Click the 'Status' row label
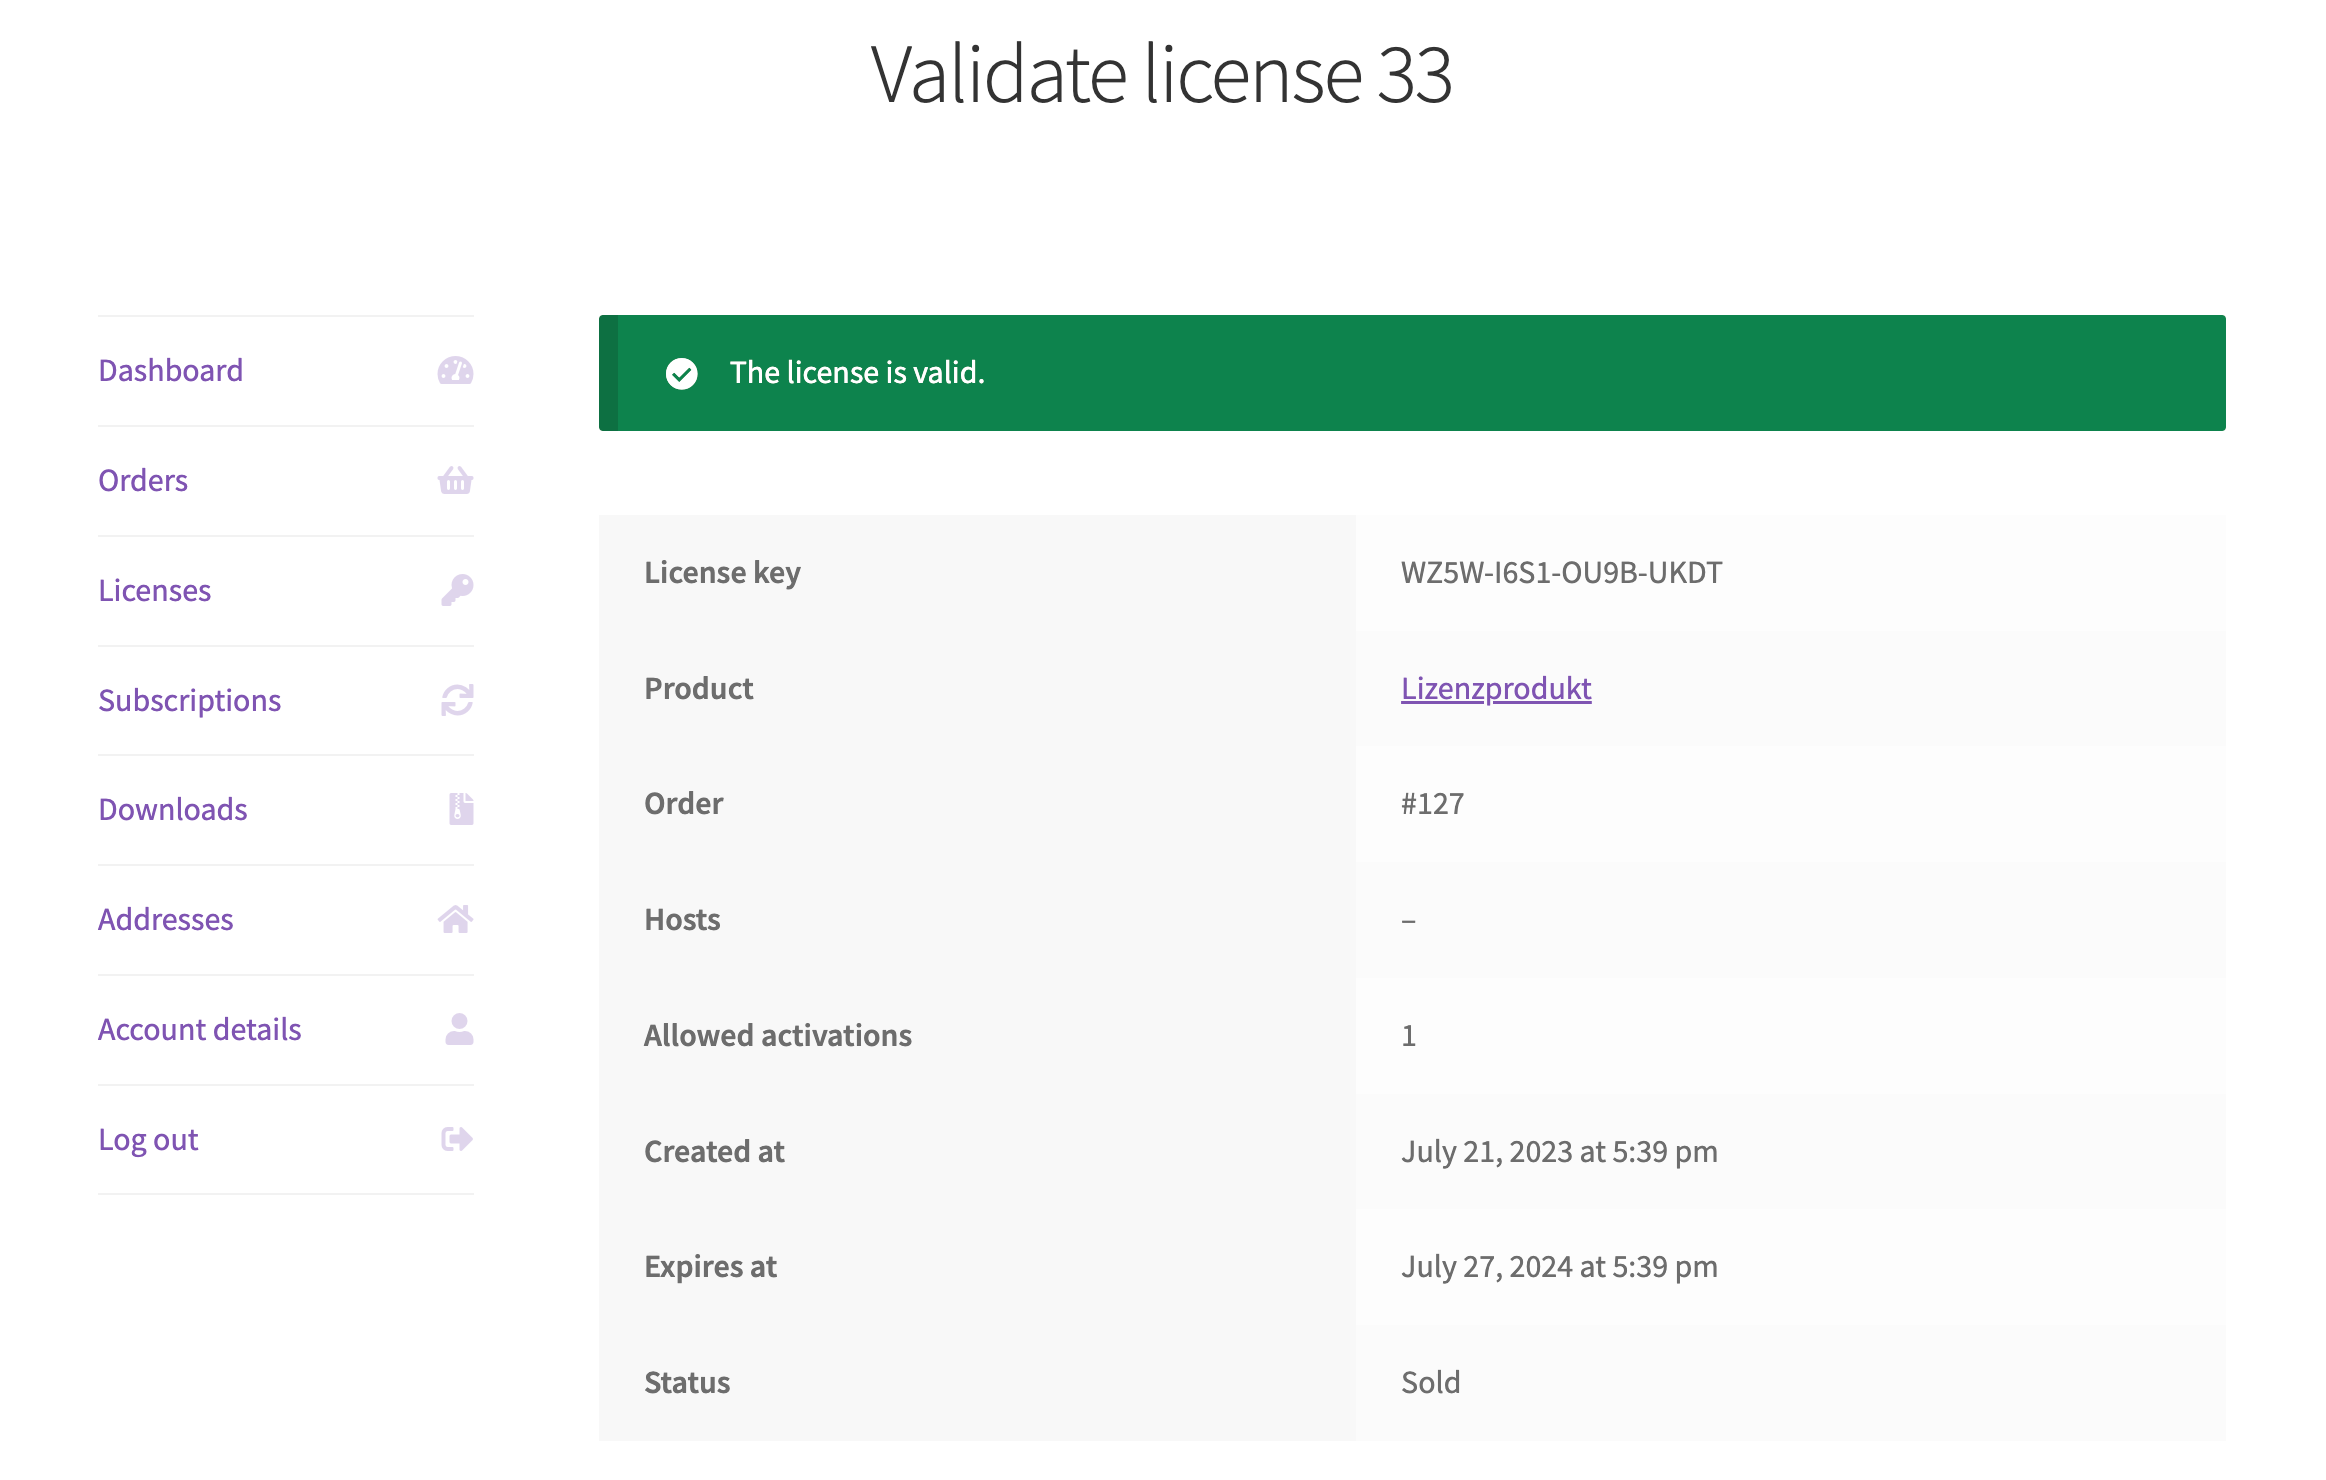Screen dimensions: 2326x1480 (x=688, y=1382)
